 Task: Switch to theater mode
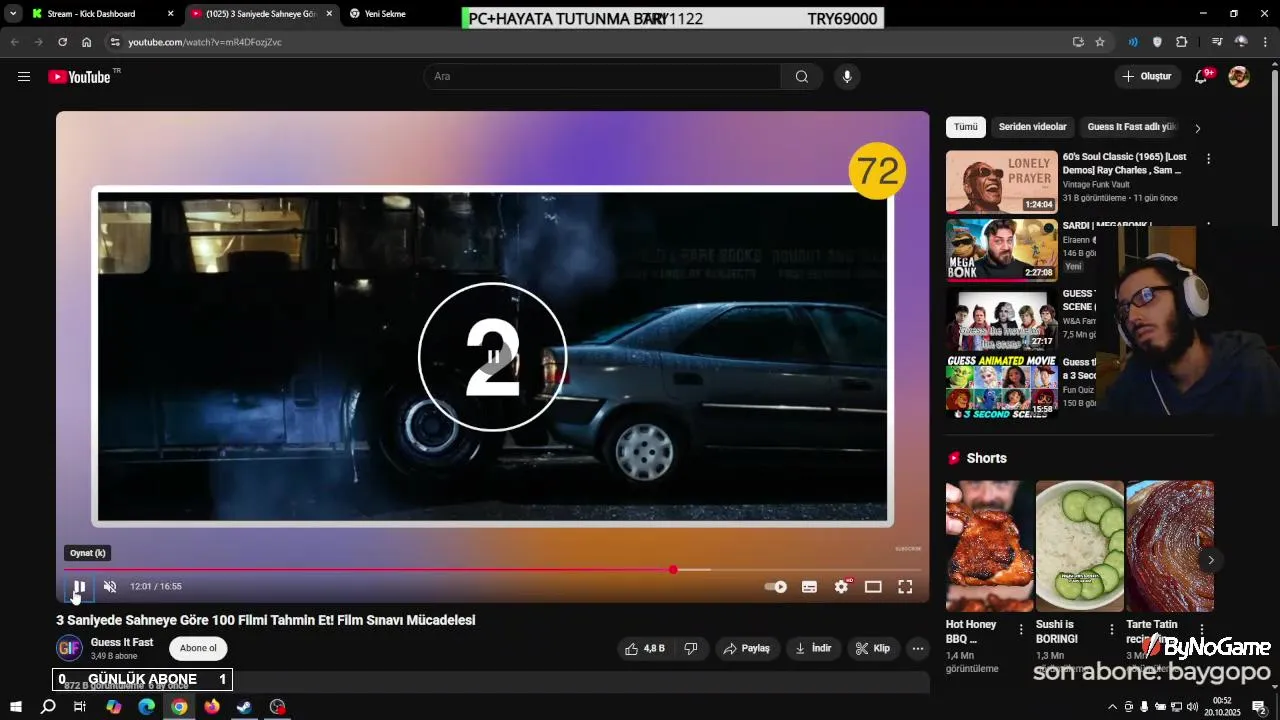pos(873,587)
